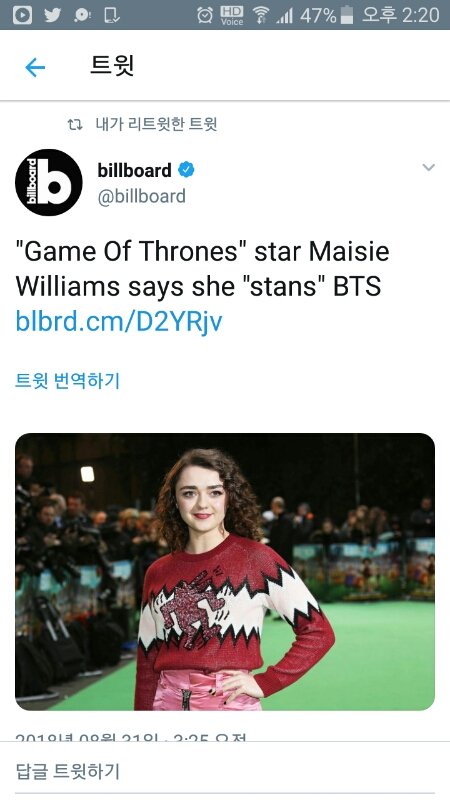
Task: Click 트윗 번역하기 to translate tweet
Action: 67,381
